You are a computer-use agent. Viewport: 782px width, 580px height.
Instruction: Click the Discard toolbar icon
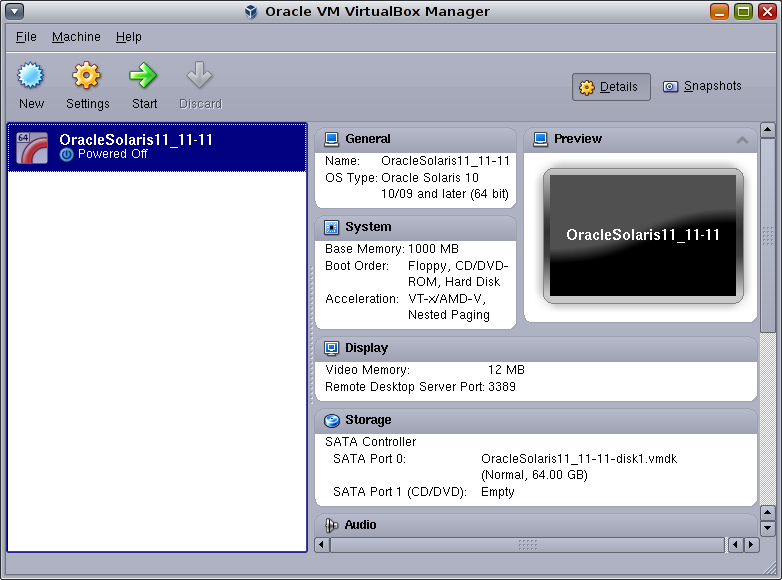tap(200, 76)
